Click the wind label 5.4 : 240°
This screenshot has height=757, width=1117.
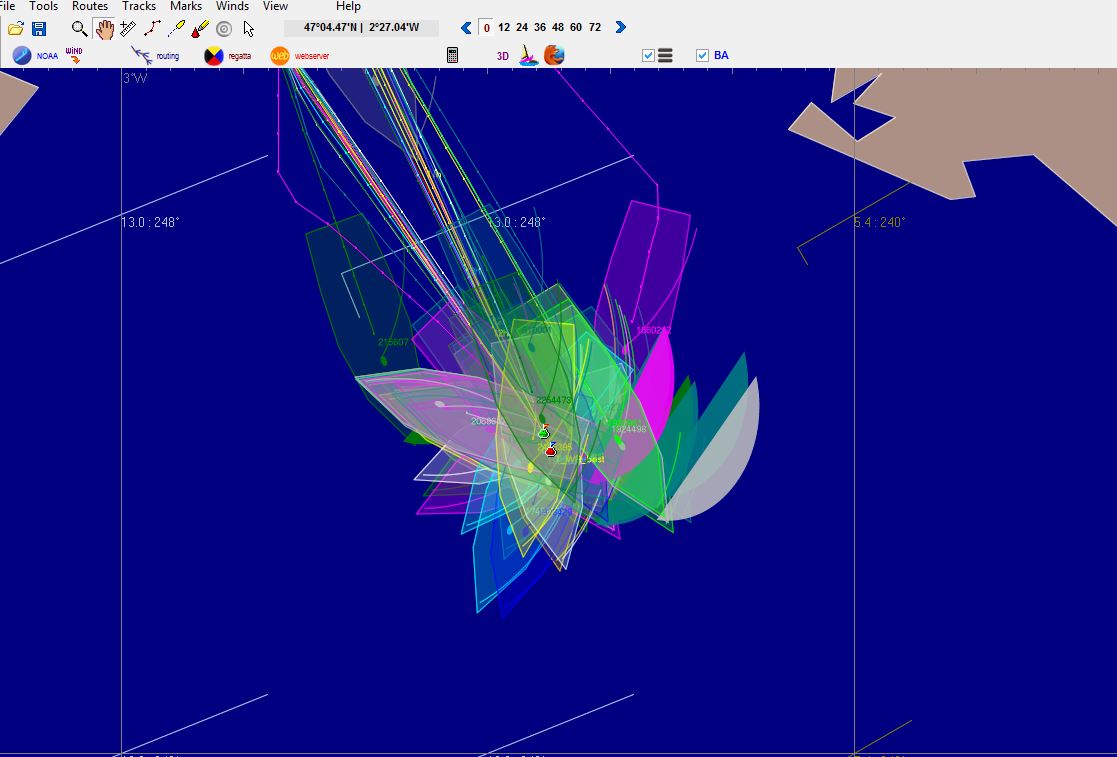click(879, 222)
